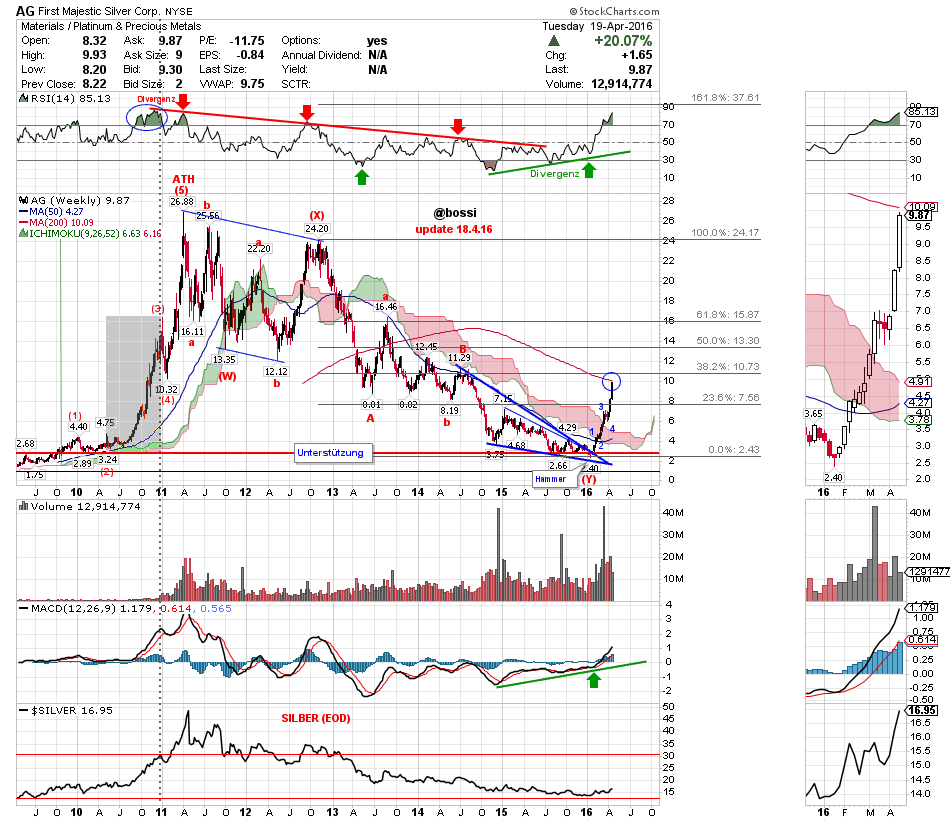Screen dimensions: 950x821
Task: Click the "$SILVER 16.95" panel label
Action: [66, 710]
